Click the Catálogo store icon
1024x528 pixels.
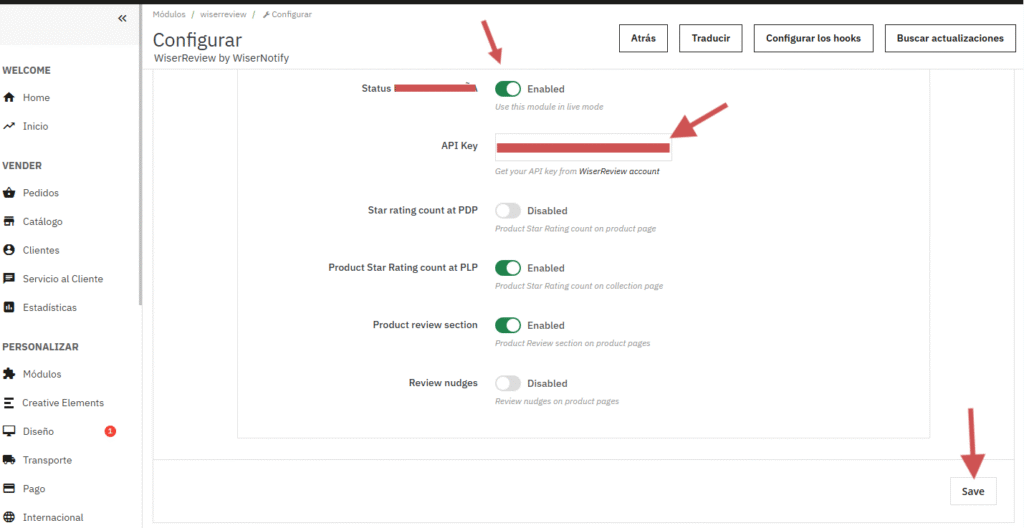pos(9,222)
